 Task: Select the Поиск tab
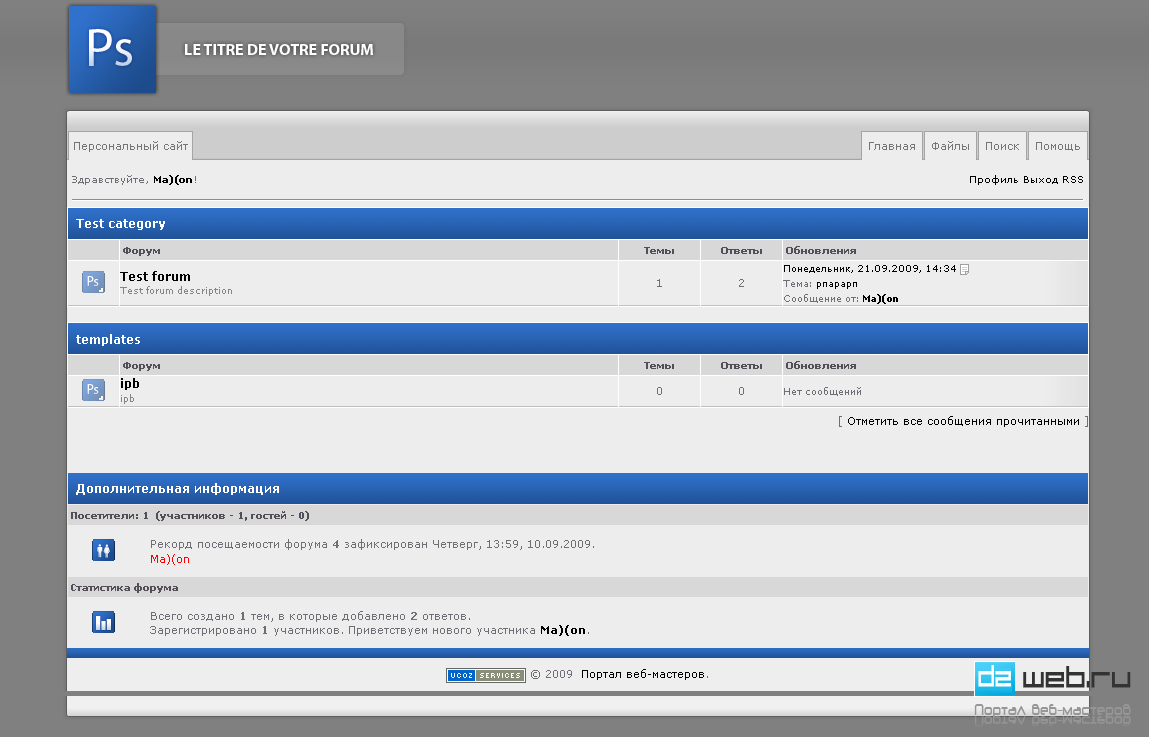1002,146
